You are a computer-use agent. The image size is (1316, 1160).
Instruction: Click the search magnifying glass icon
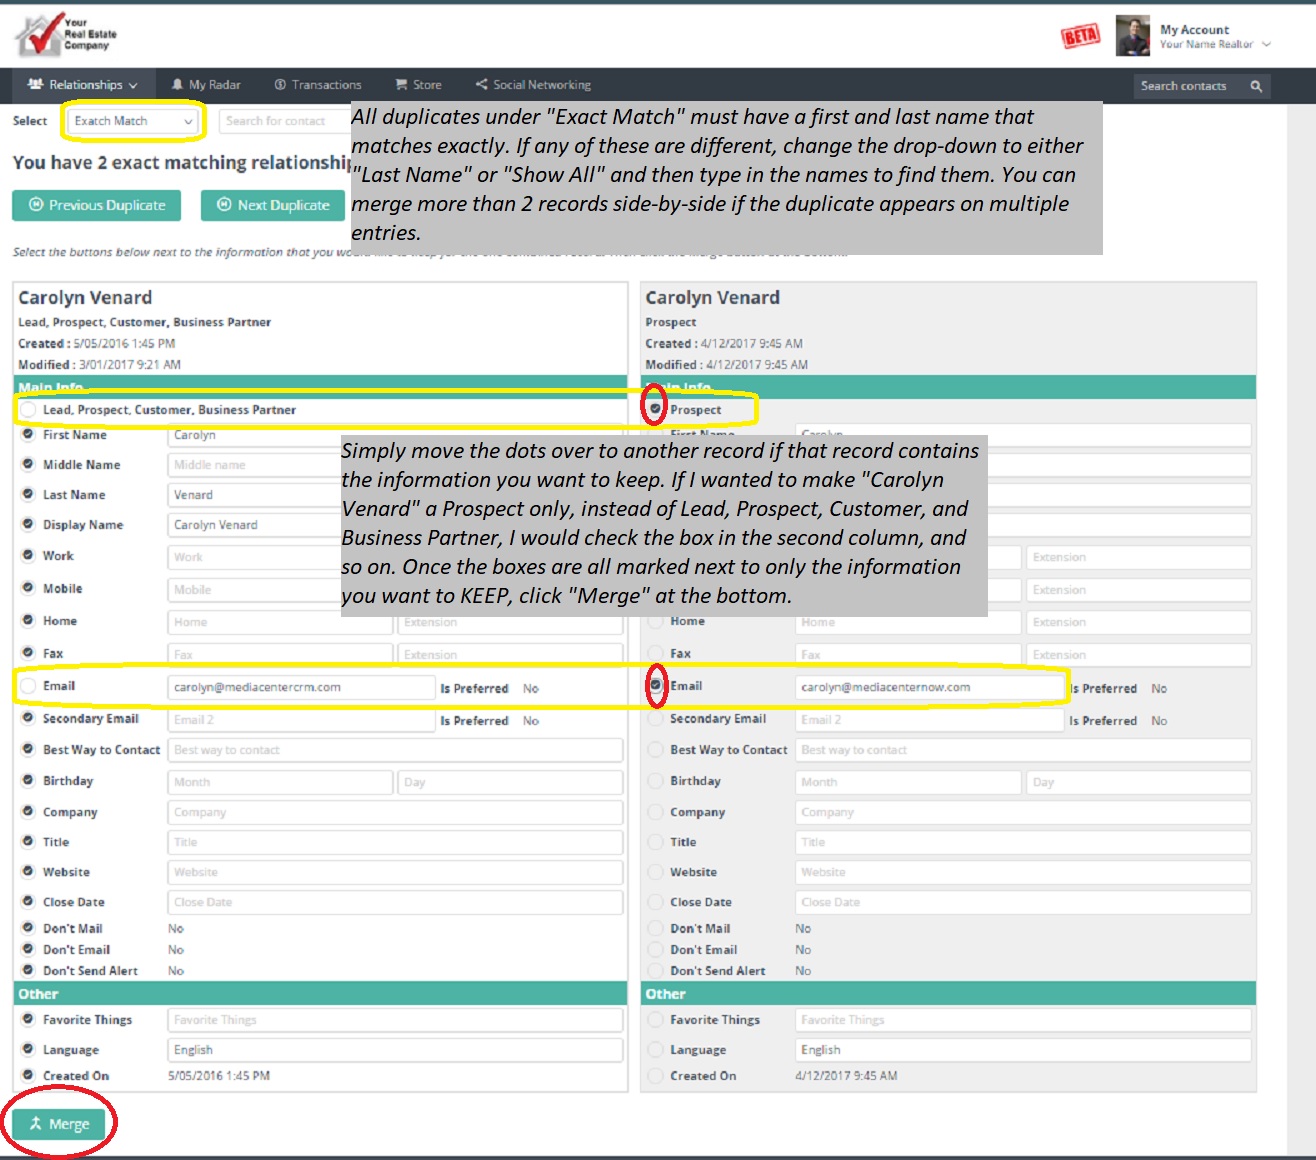click(1257, 86)
